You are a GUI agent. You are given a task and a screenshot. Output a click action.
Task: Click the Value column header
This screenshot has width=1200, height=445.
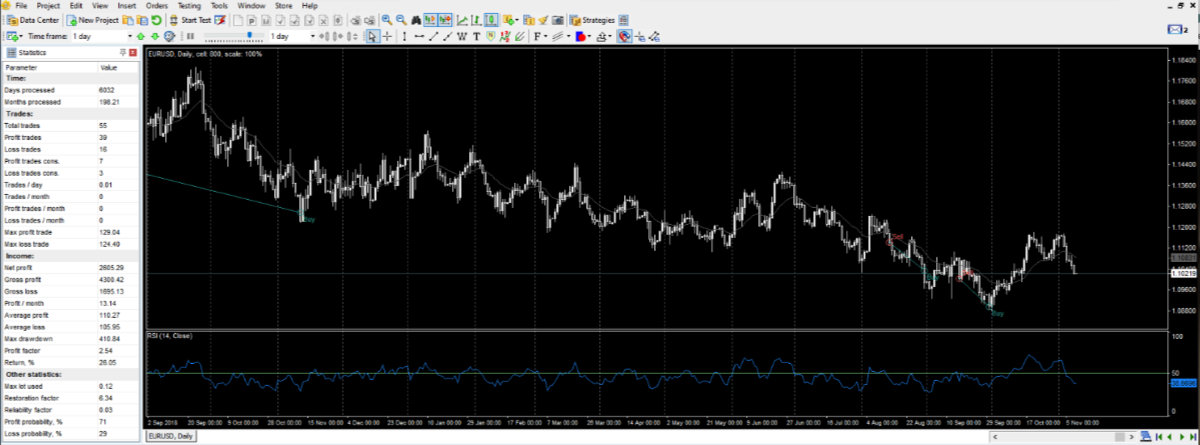coord(118,67)
